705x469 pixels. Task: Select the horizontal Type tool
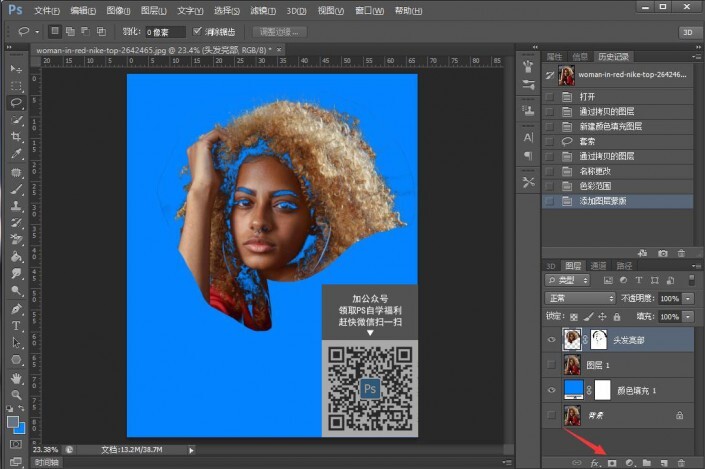pos(16,325)
